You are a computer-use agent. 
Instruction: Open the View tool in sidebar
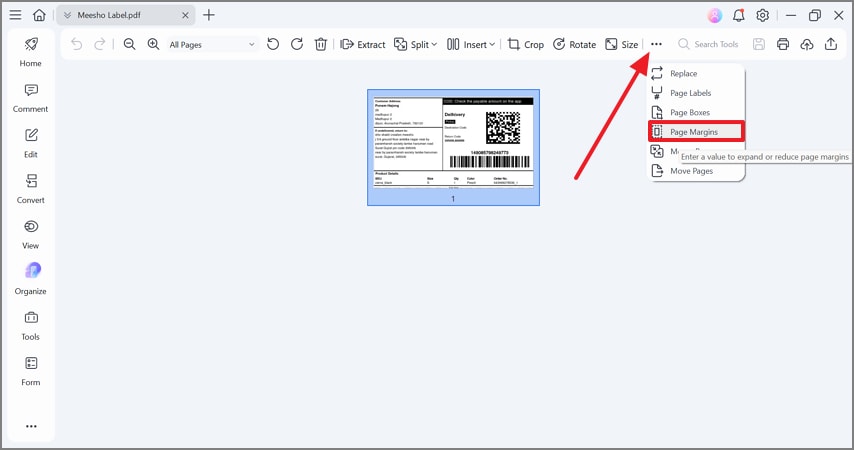coord(30,235)
